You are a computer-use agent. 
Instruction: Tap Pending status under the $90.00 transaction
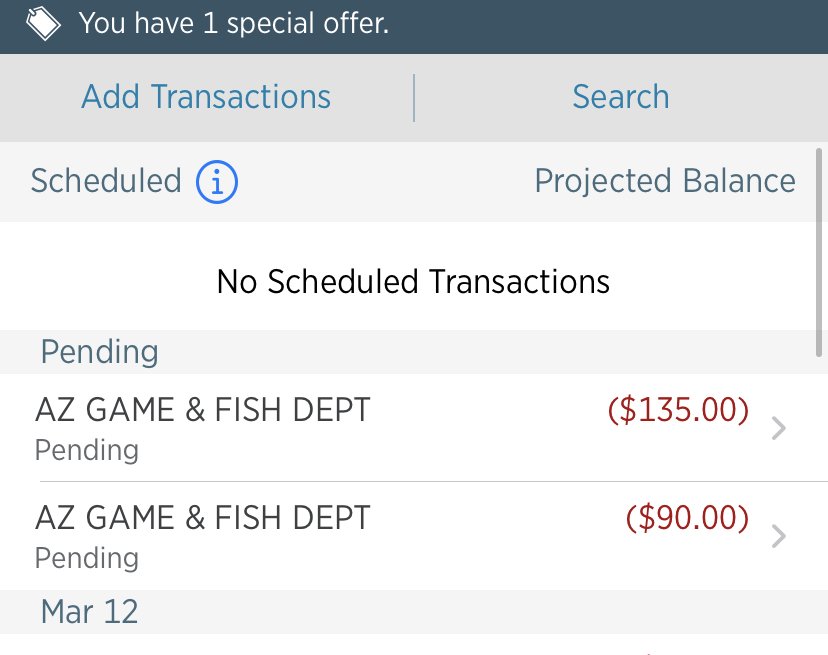[87, 558]
